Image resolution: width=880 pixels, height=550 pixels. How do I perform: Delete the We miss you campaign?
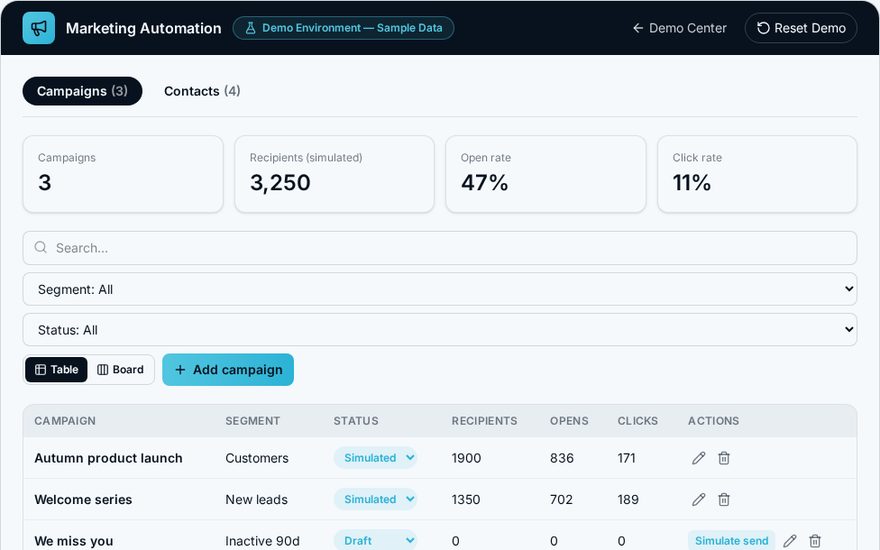point(815,541)
